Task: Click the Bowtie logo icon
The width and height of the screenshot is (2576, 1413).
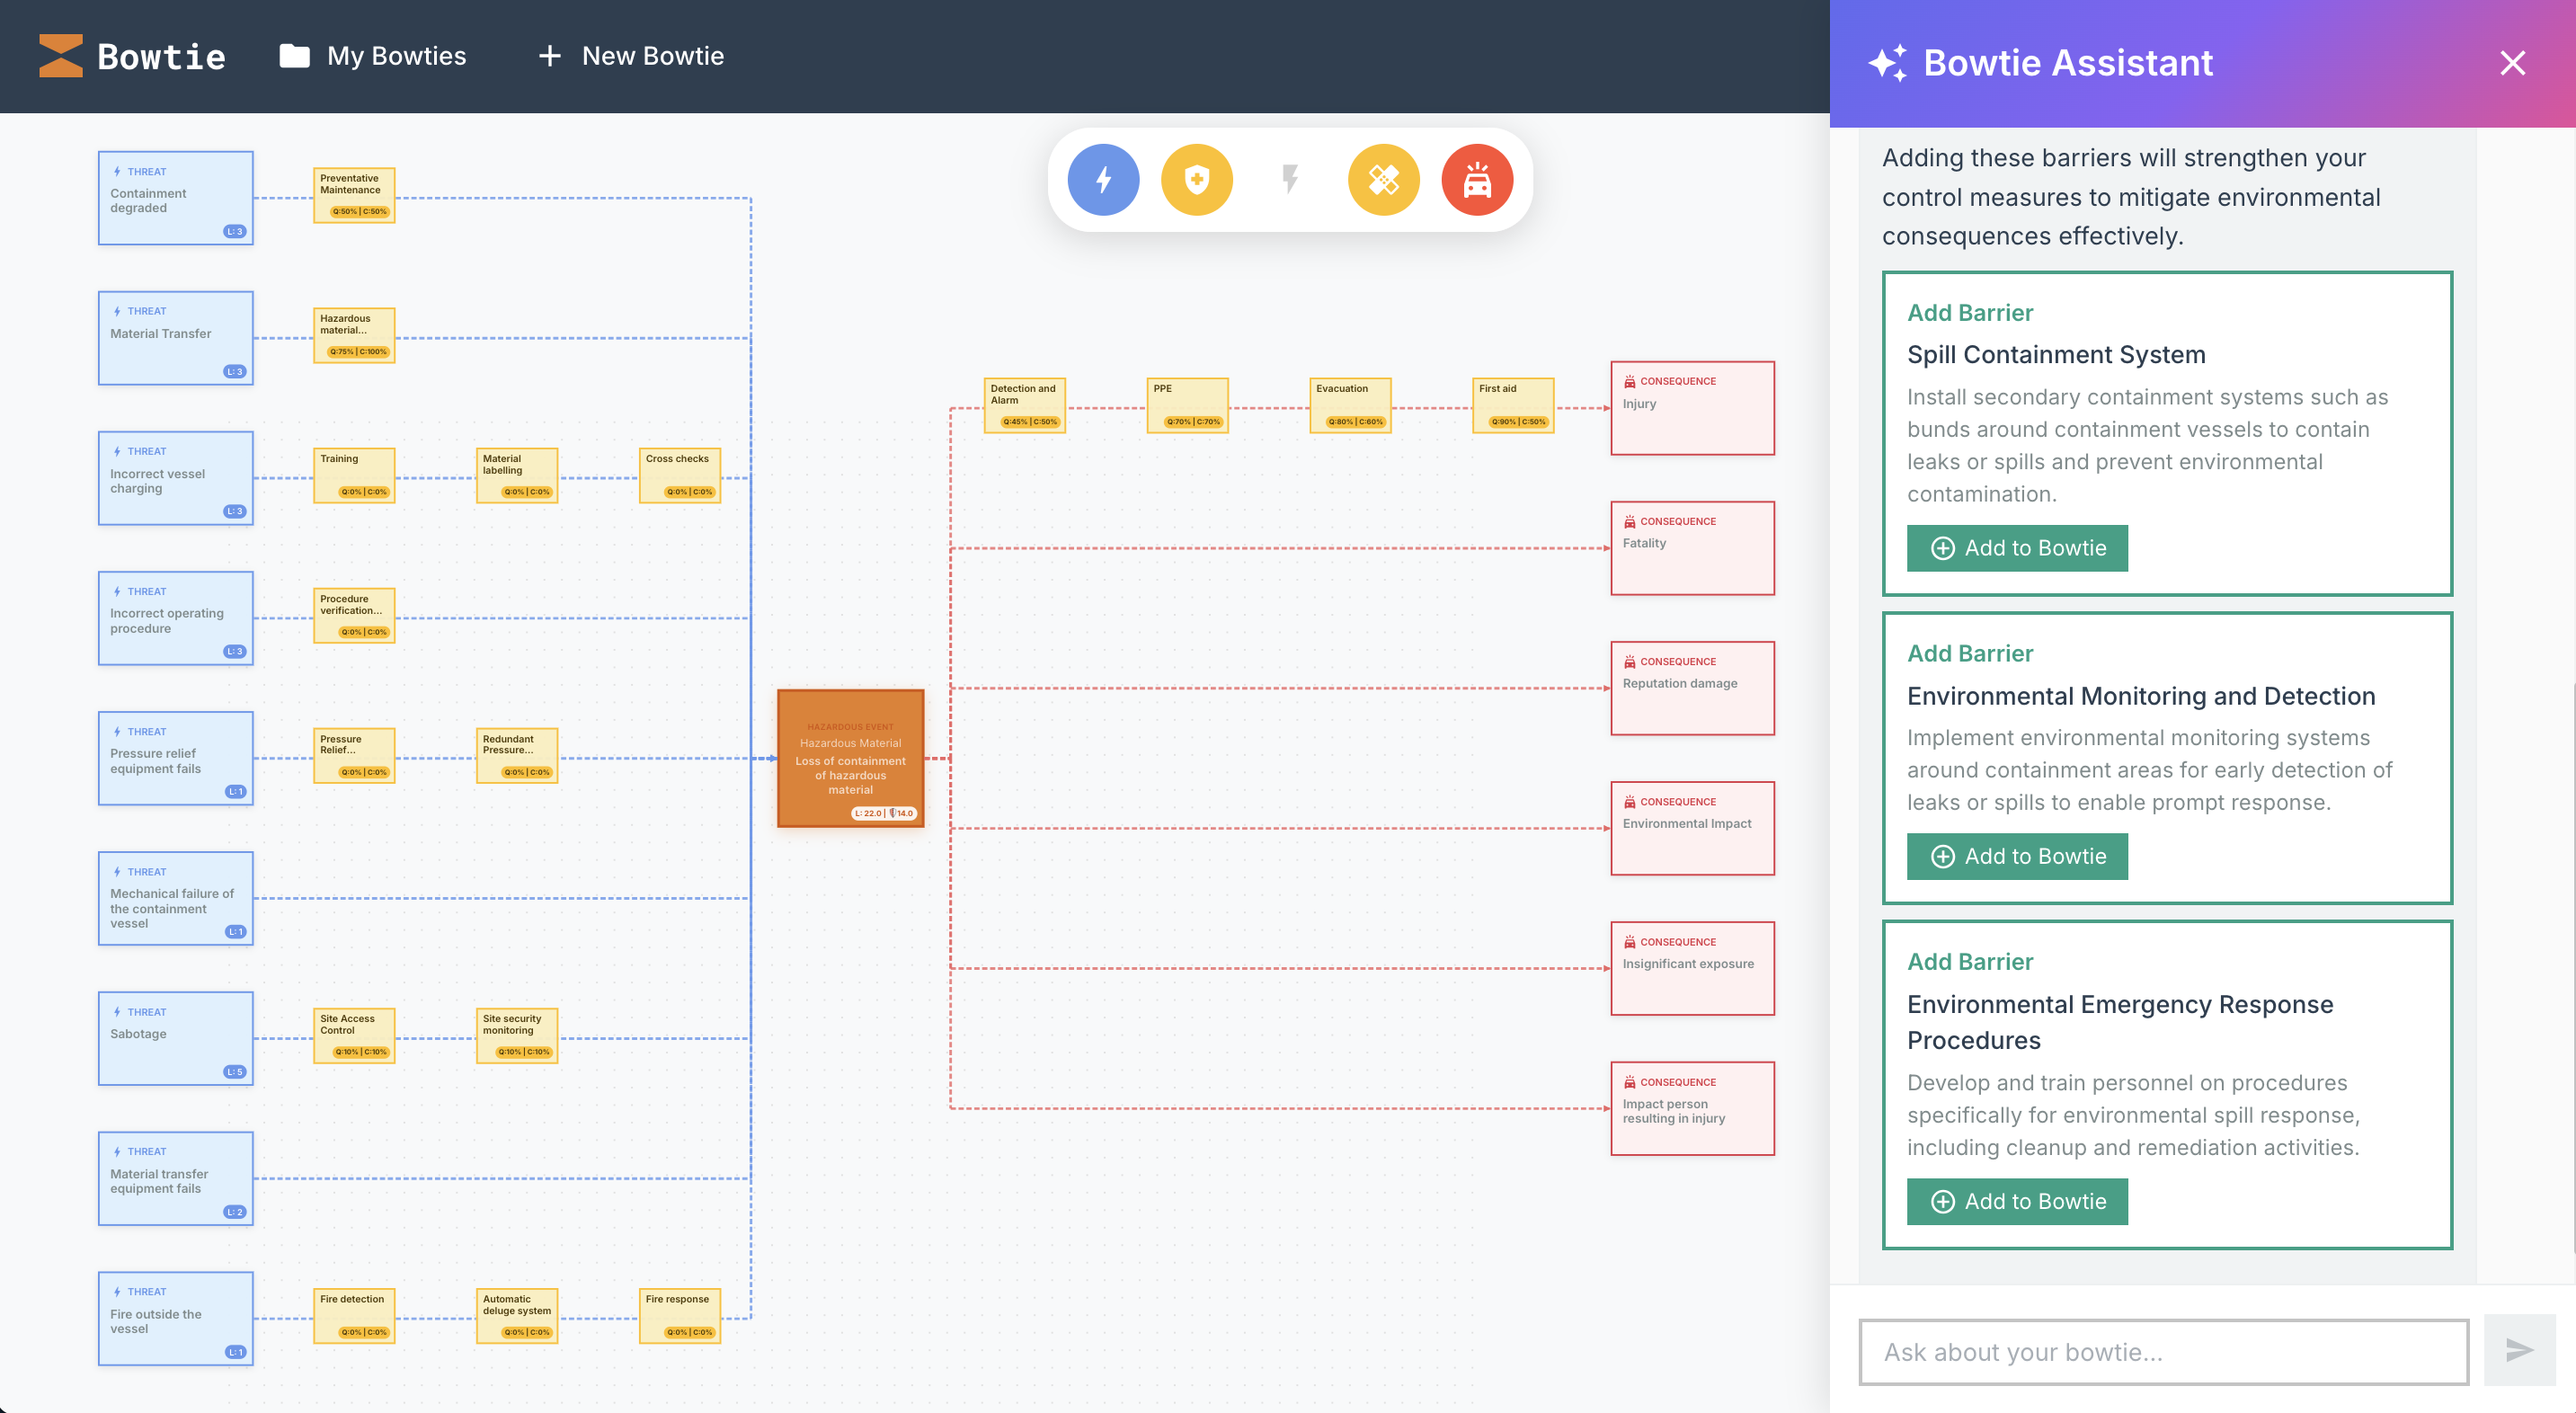Action: coord(60,56)
